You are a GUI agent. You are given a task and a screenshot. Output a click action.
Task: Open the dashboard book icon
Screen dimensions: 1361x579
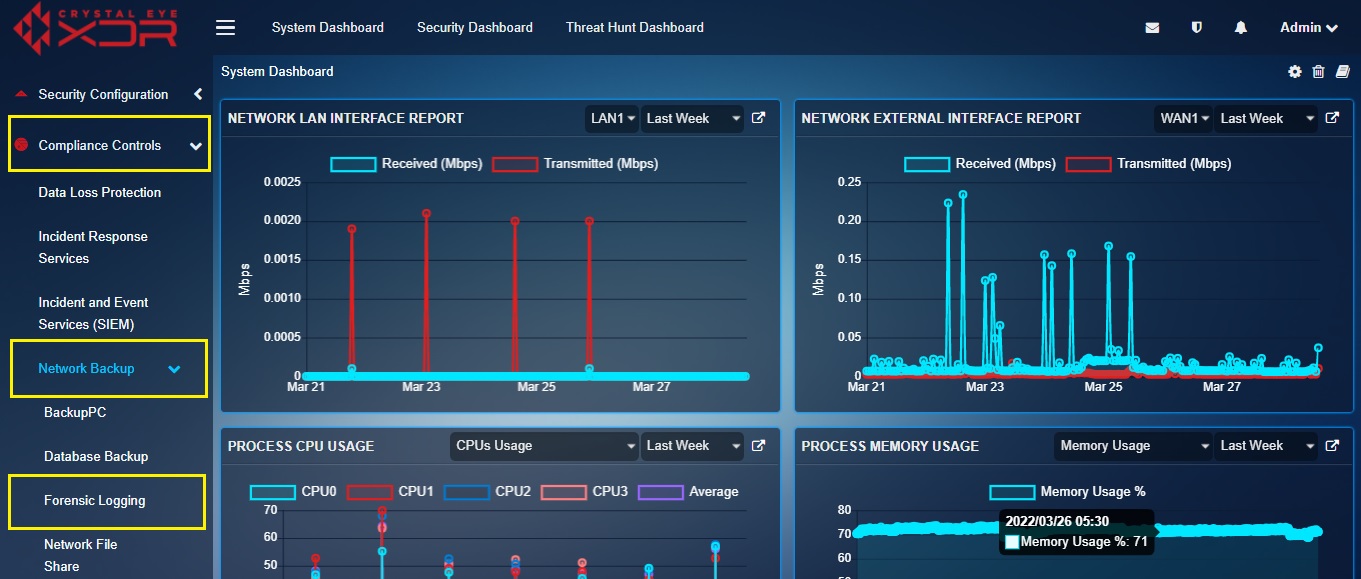1342,71
